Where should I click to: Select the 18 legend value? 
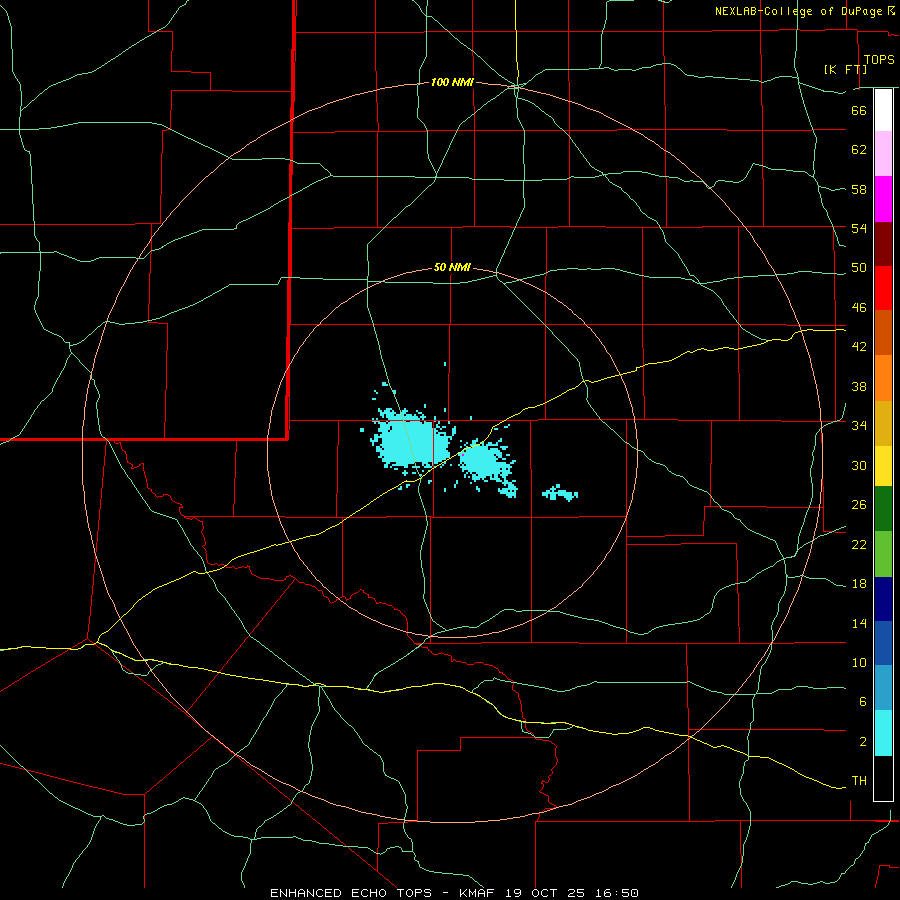[859, 584]
